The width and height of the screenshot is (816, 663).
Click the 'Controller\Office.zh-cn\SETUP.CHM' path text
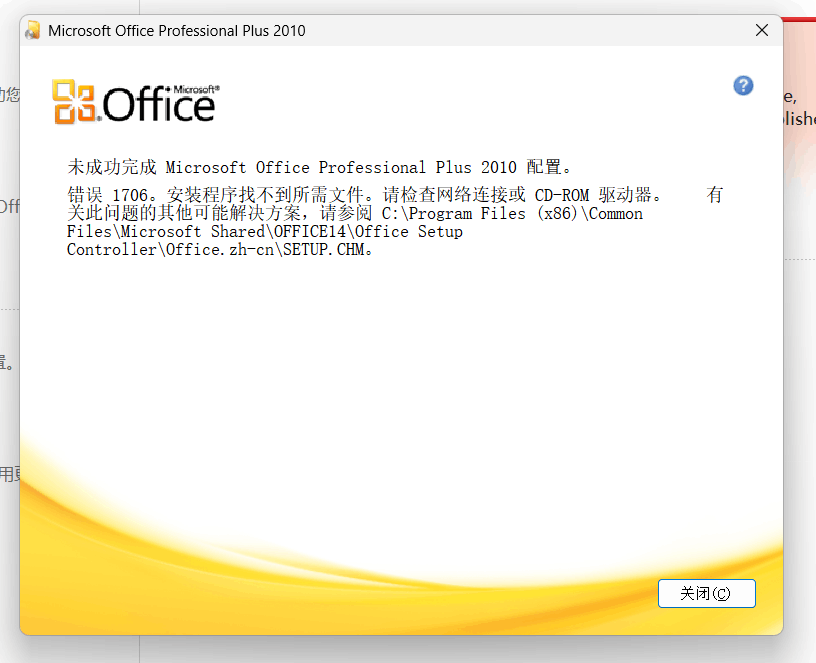coord(219,250)
